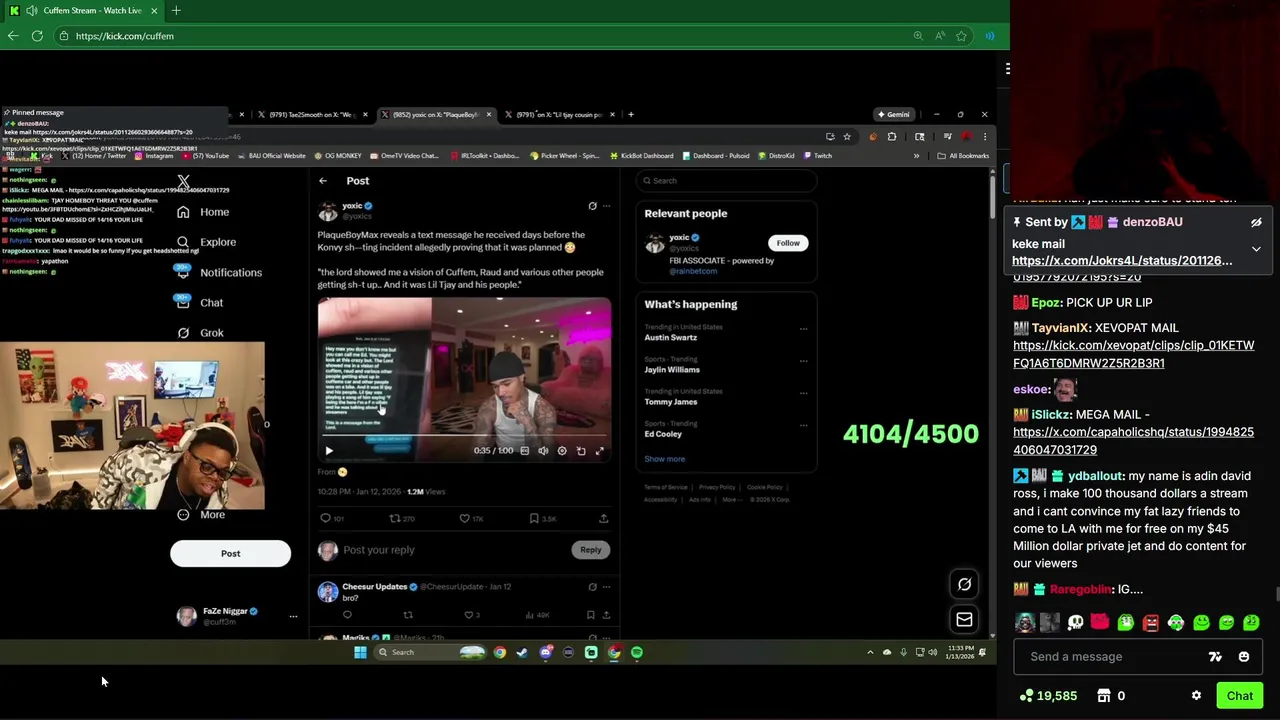Open the emoji picker in chat
The height and width of the screenshot is (720, 1280).
point(1244,657)
